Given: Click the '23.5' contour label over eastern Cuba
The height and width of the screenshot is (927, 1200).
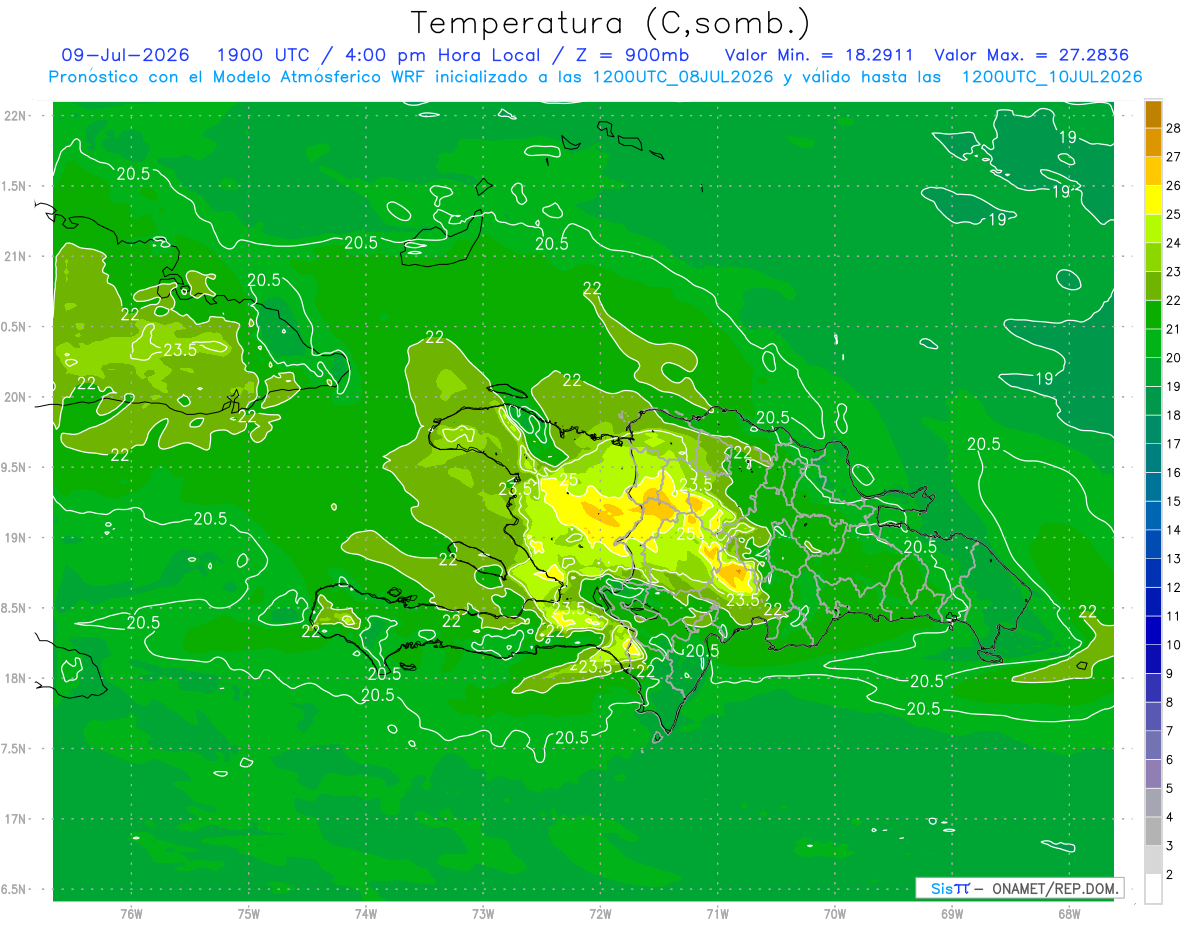Looking at the screenshot, I should point(180,350).
